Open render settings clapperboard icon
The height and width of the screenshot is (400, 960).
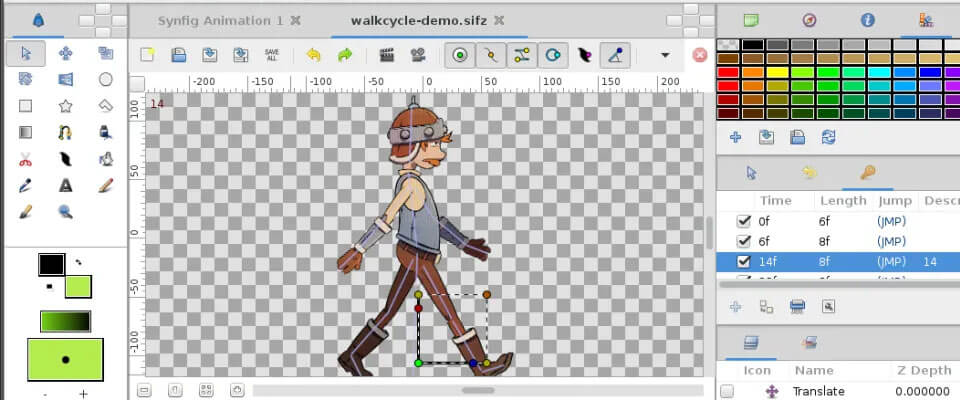pyautogui.click(x=386, y=55)
